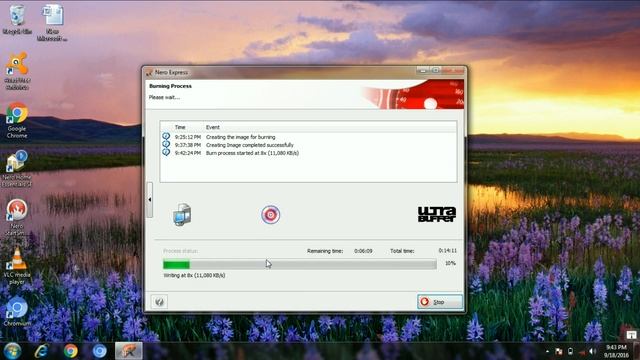Click the Time column header
This screenshot has width=640, height=360.
pos(180,127)
